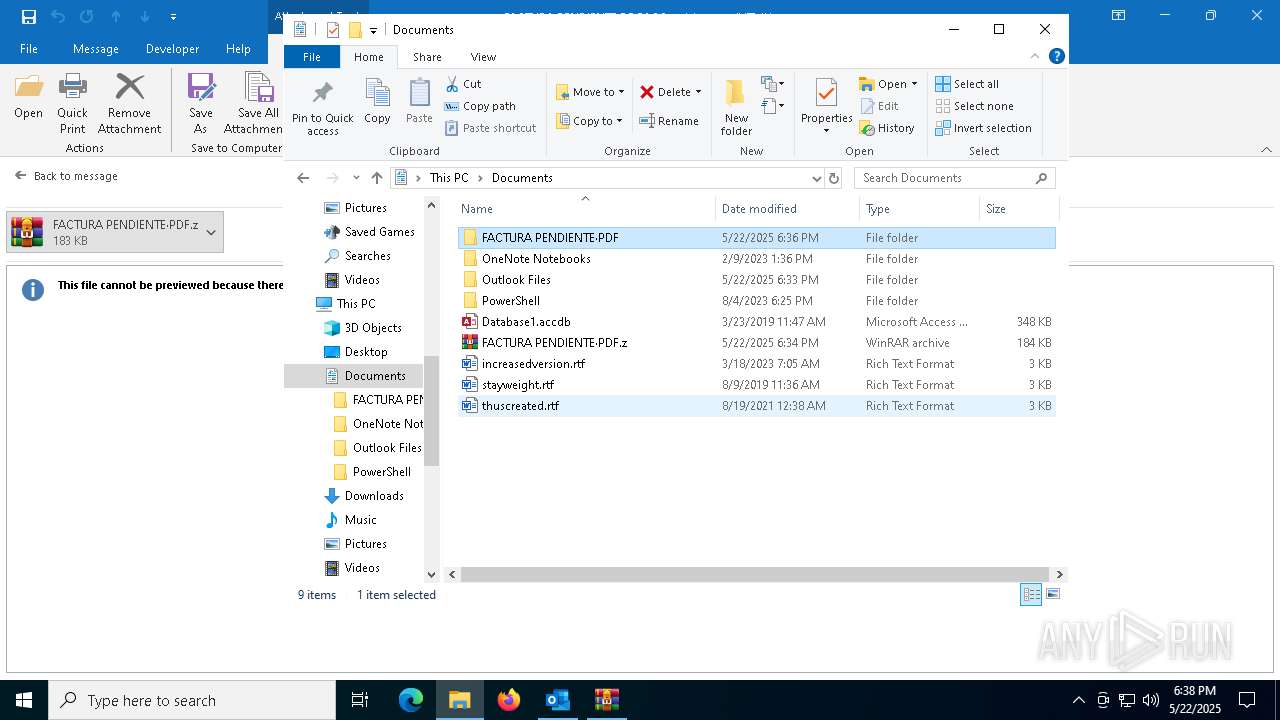The image size is (1280, 720).
Task: Click the Copy icon in Clipboard group
Action: [377, 95]
